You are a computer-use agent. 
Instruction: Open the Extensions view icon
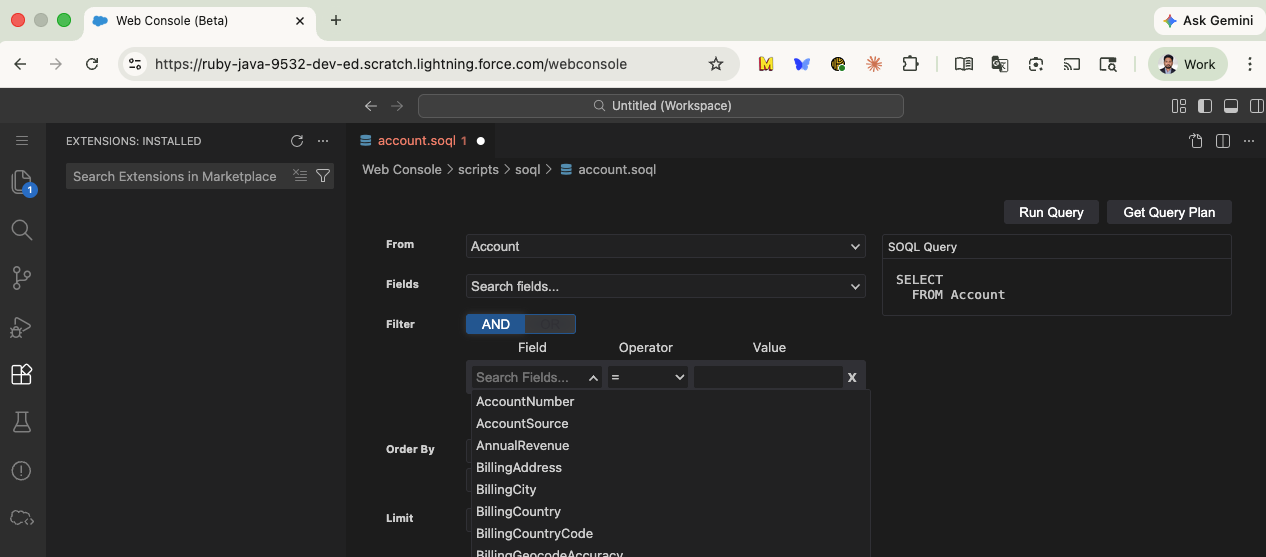(22, 374)
